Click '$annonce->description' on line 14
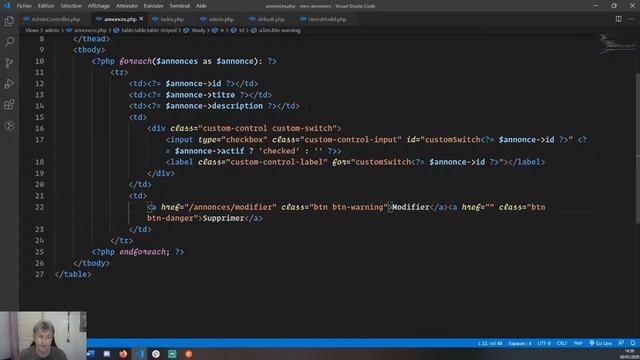 [214, 106]
